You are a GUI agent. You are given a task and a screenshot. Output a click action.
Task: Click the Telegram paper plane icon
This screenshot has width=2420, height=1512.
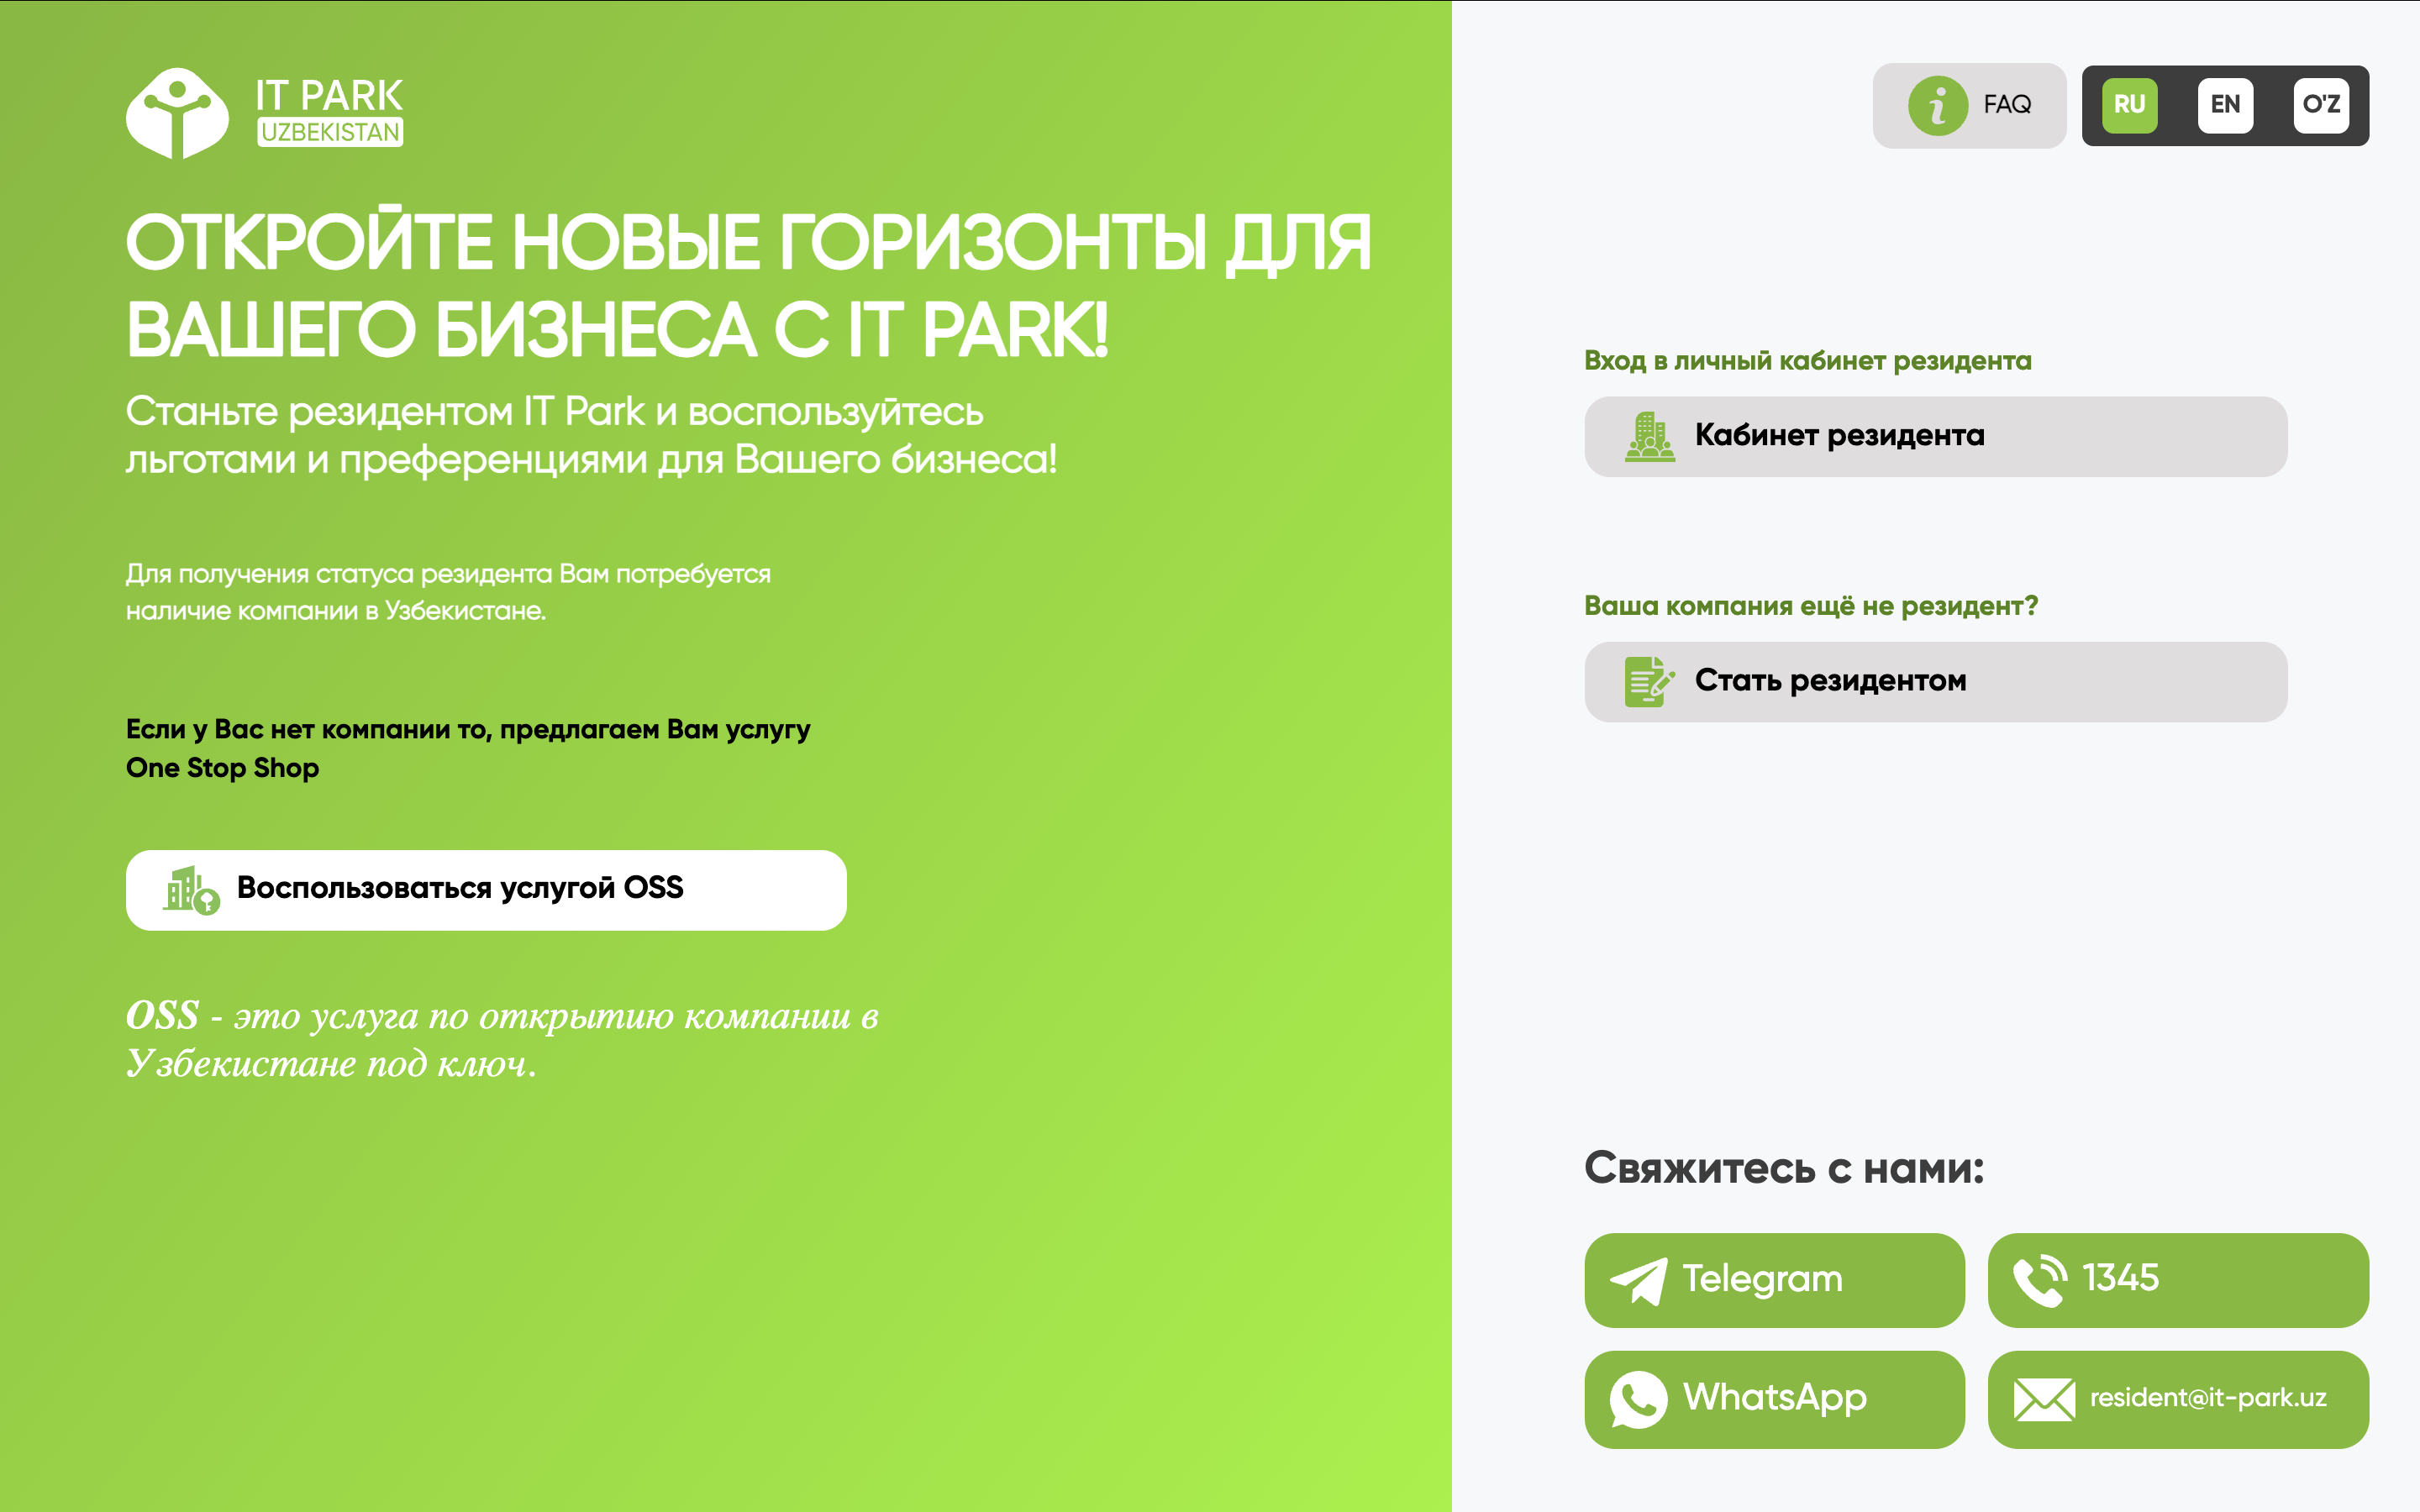pos(1638,1280)
